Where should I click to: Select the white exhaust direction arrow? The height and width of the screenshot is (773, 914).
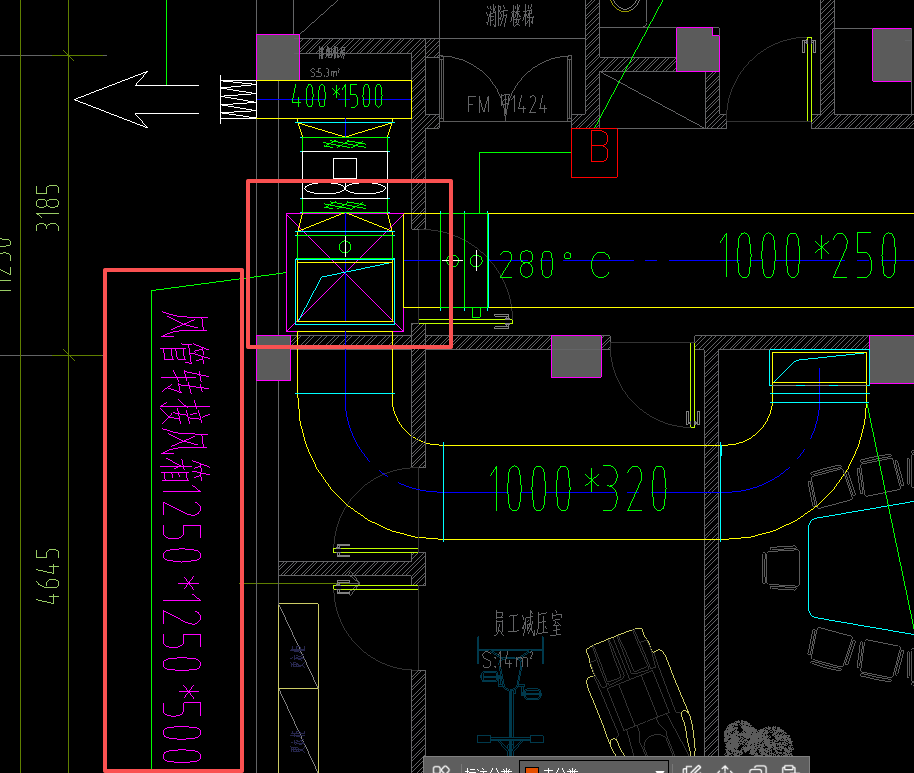136,100
